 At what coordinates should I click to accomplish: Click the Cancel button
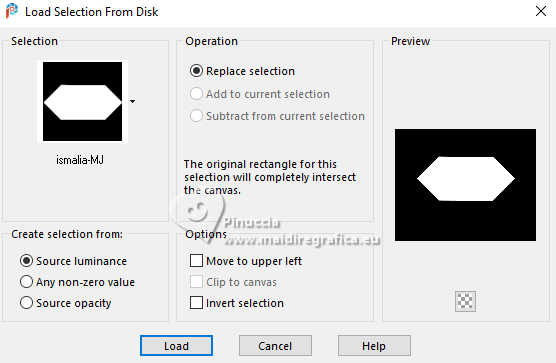point(275,346)
